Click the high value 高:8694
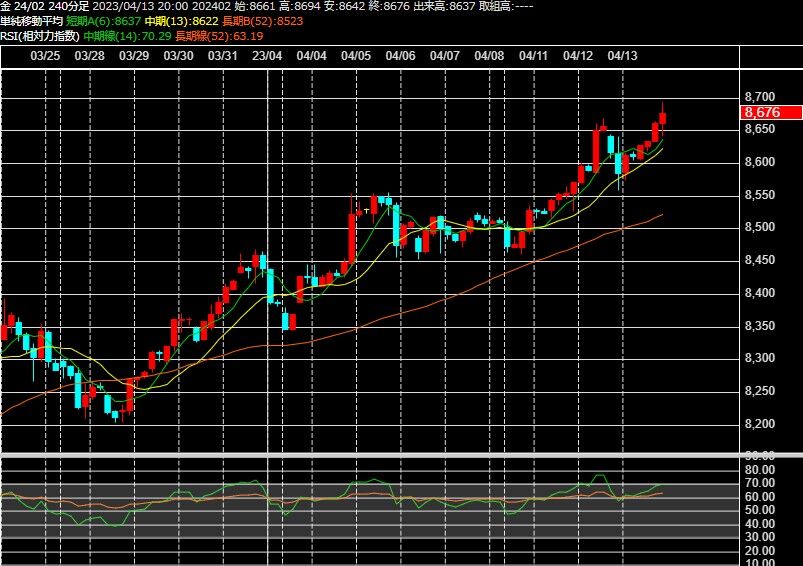This screenshot has width=803, height=566. pos(300,6)
